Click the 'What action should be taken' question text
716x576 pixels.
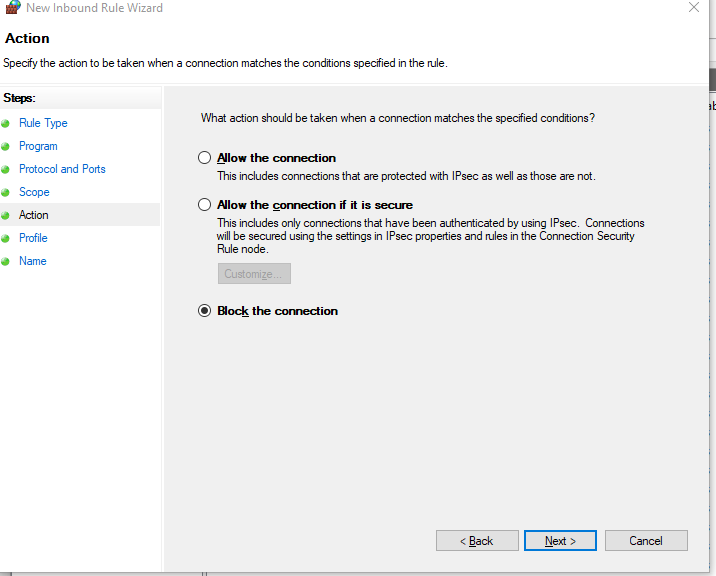pos(398,118)
